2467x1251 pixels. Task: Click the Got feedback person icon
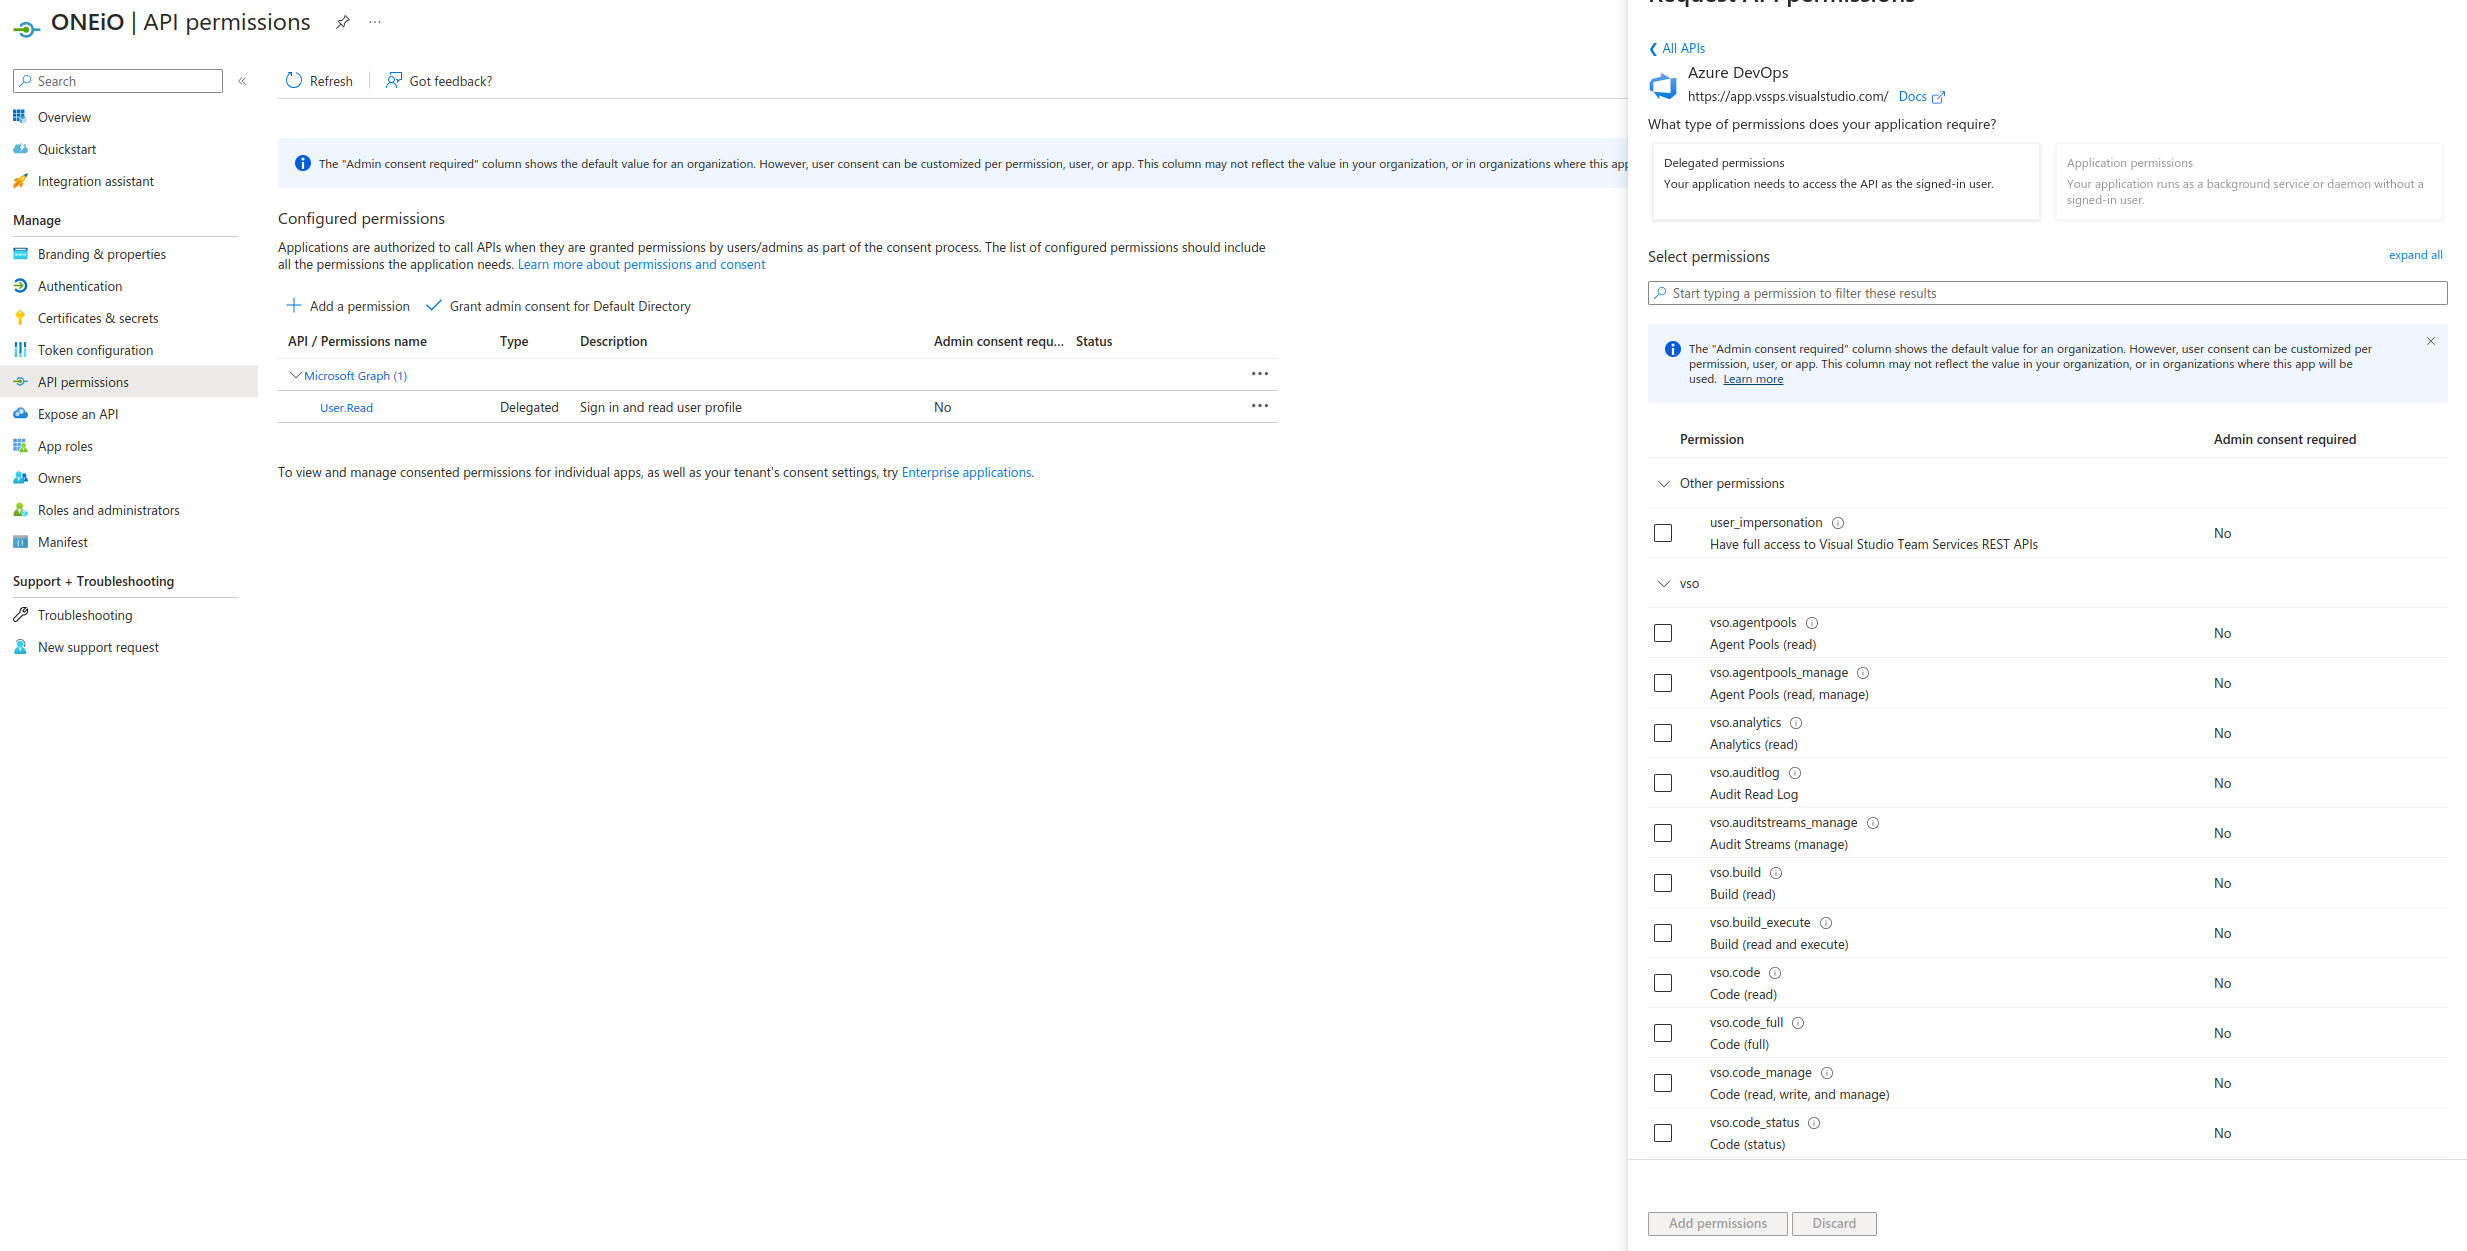coord(394,80)
